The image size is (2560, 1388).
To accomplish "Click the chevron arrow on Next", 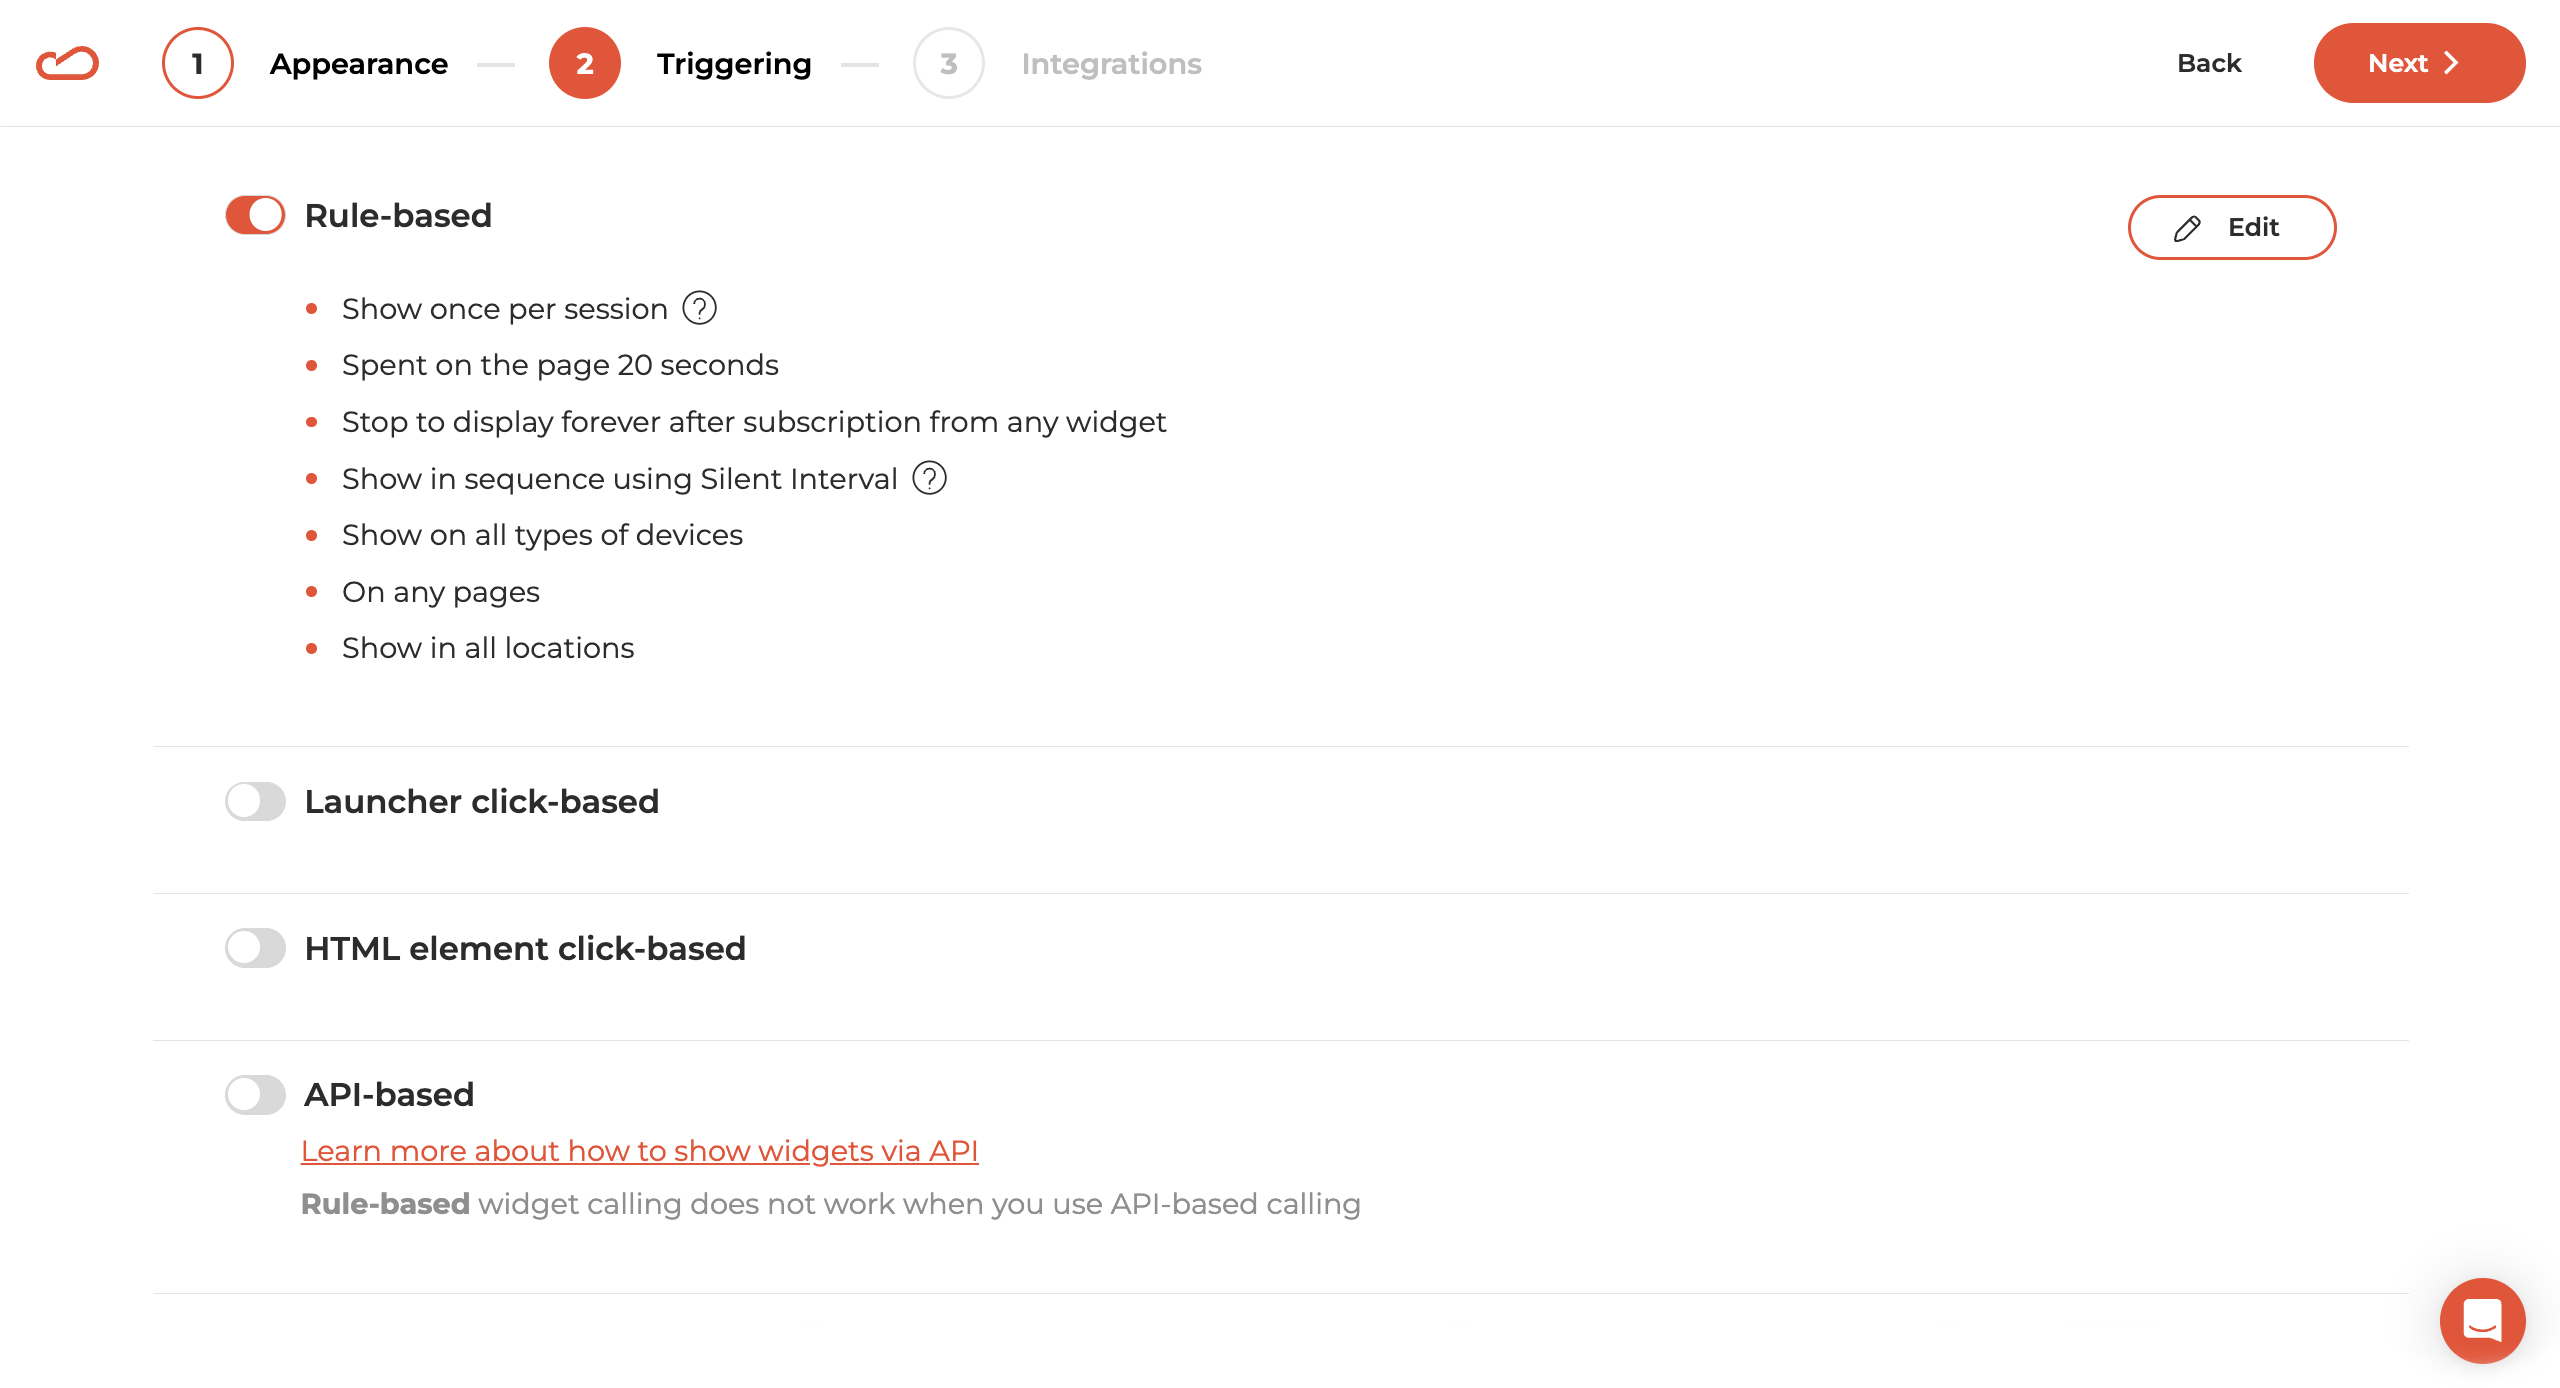I will coord(2451,63).
